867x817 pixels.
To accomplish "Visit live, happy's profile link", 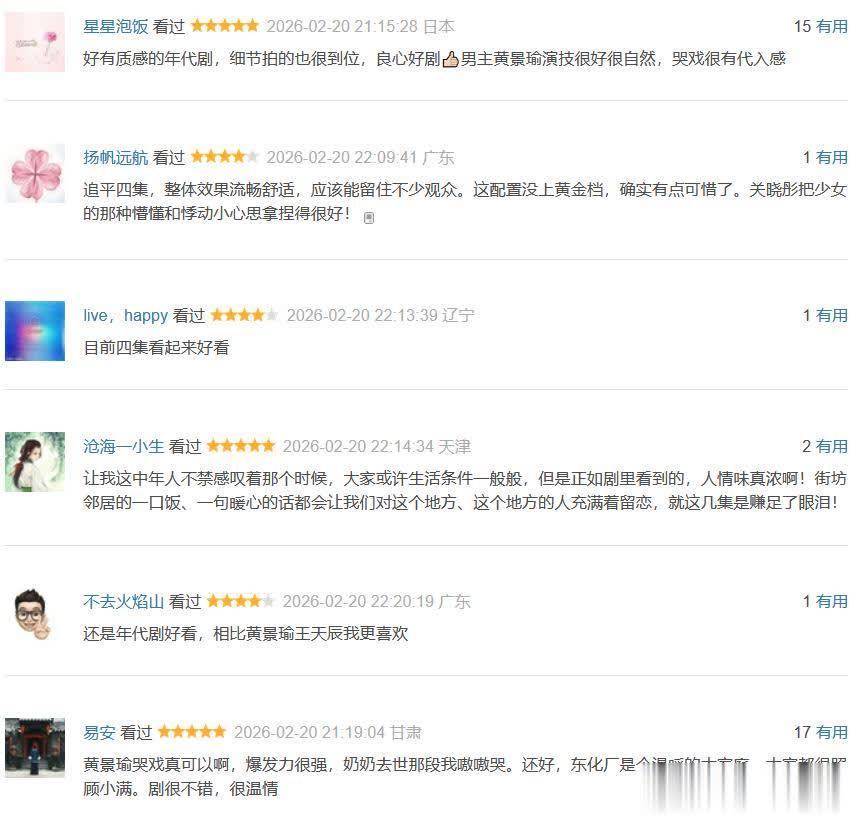I will (x=126, y=316).
